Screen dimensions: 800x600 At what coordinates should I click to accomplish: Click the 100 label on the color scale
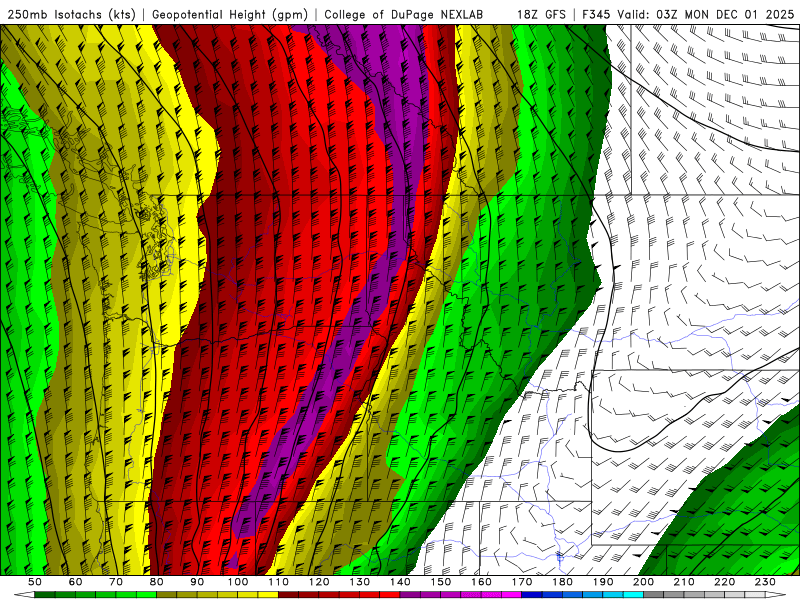click(x=238, y=582)
